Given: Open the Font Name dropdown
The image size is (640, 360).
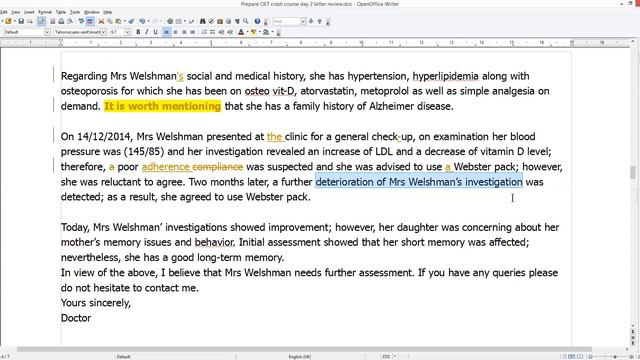Looking at the screenshot, I should coord(103,32).
